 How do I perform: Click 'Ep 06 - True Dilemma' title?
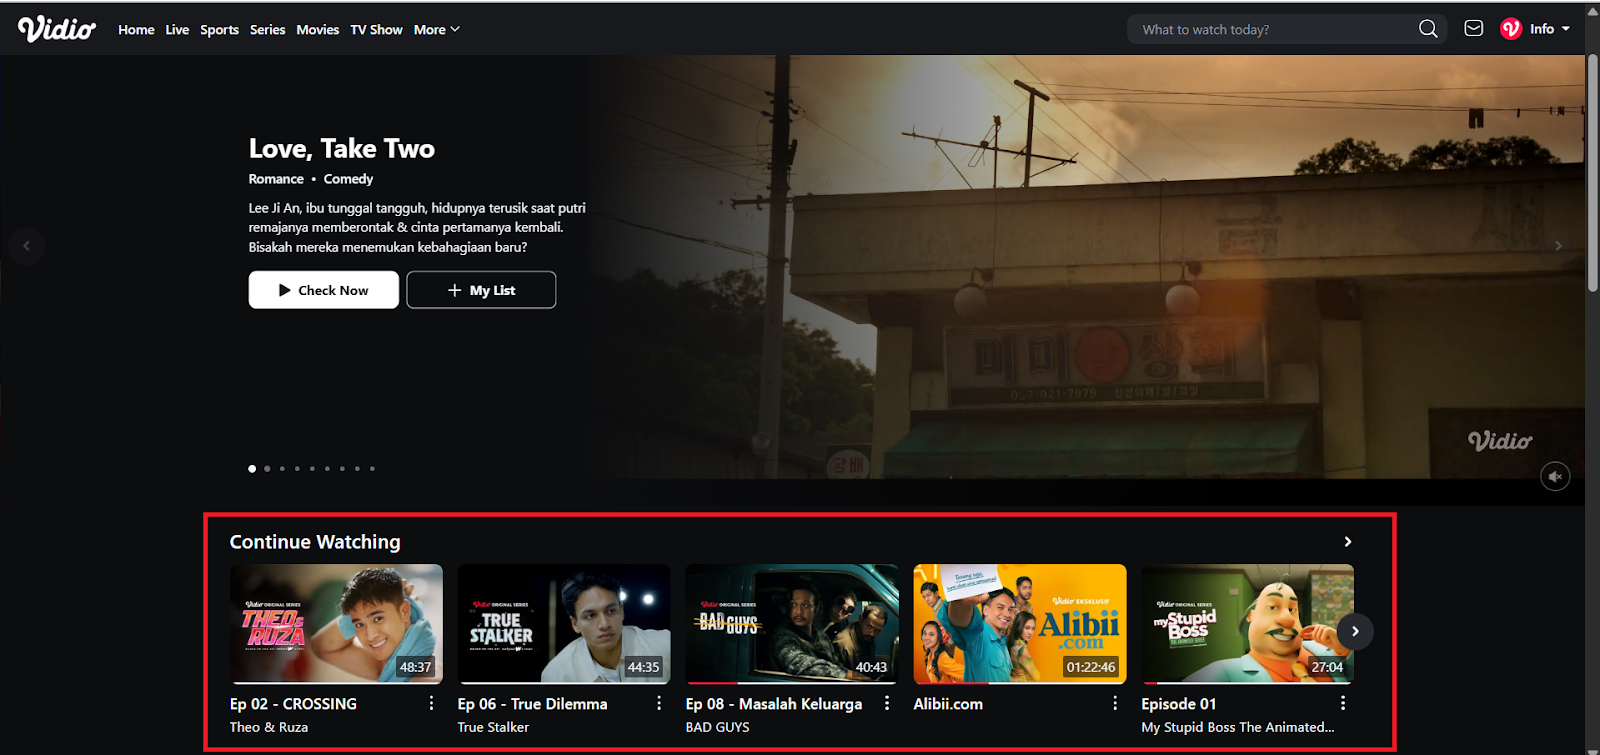pos(532,704)
